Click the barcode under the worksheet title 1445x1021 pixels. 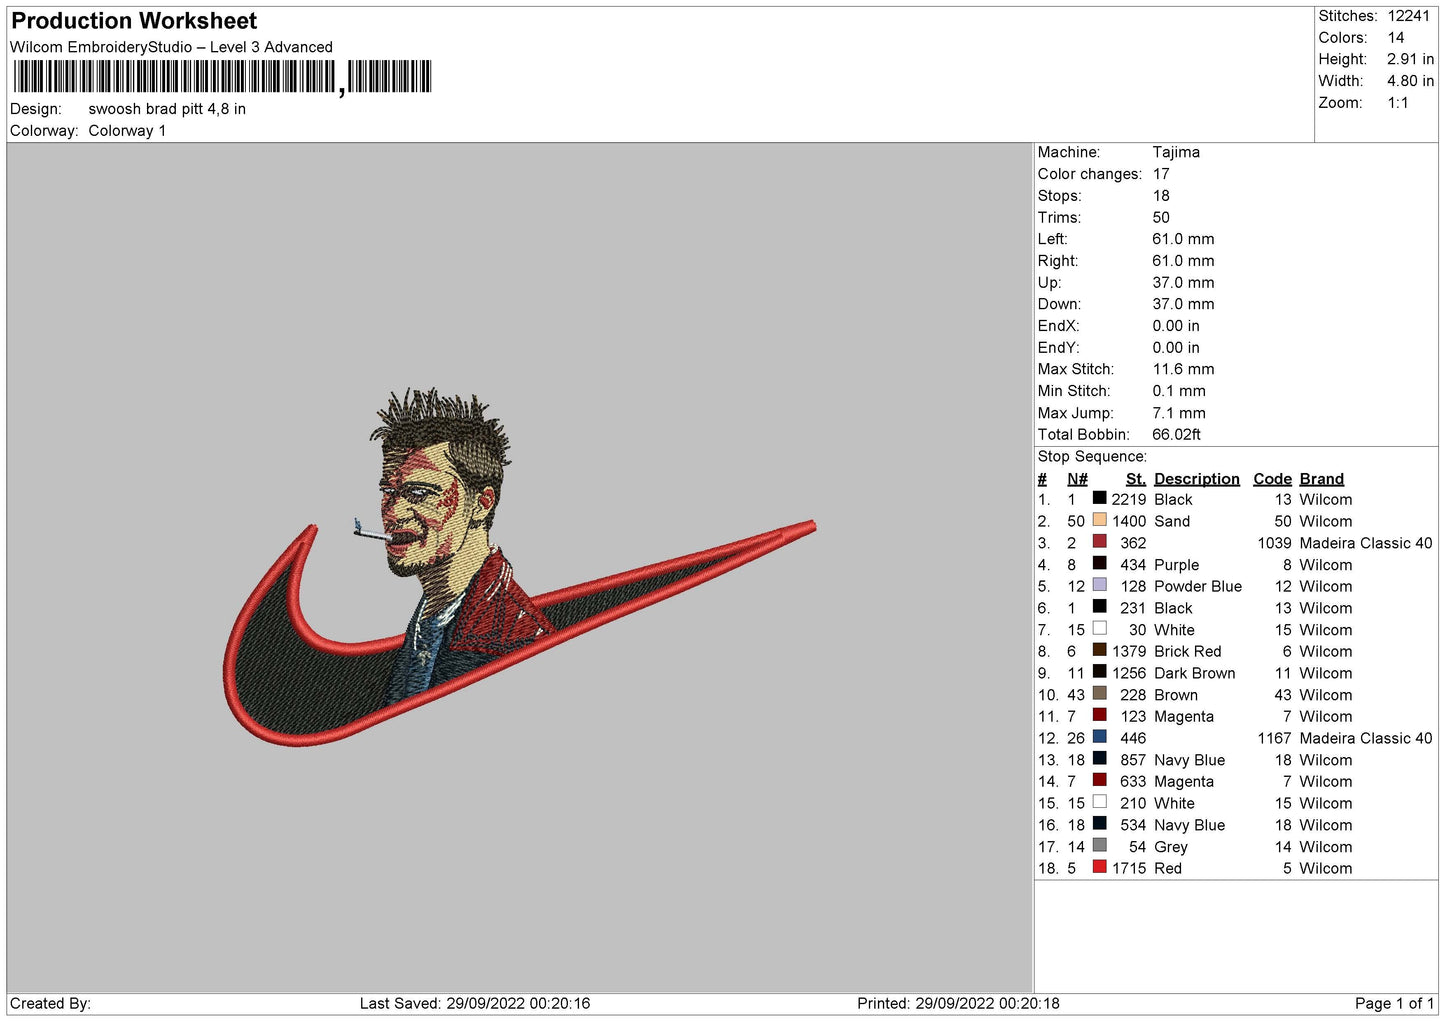(x=222, y=77)
